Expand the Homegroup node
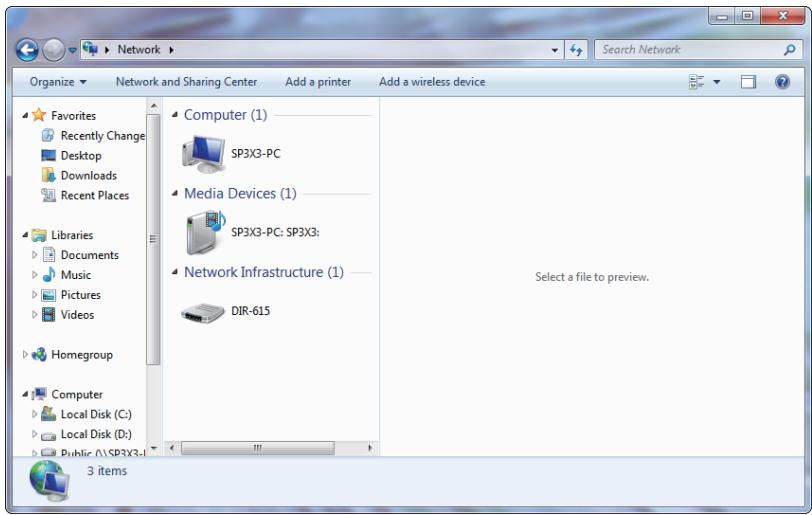812x515 pixels. point(25,354)
